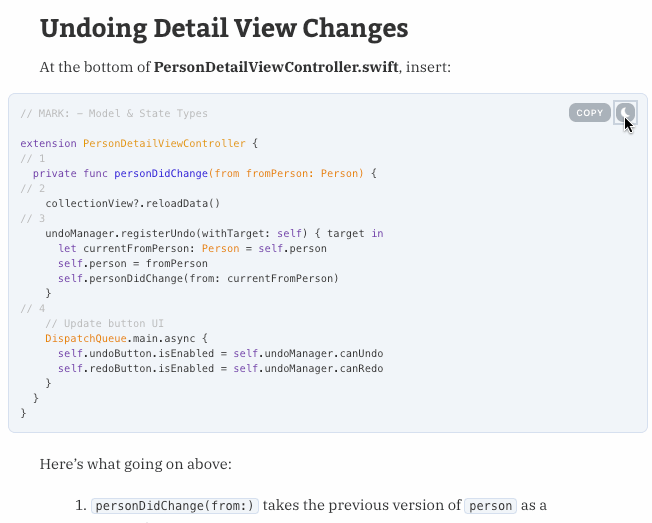This screenshot has width=652, height=523.
Task: Click the undoManager.registerUndo code line
Action: coord(214,233)
